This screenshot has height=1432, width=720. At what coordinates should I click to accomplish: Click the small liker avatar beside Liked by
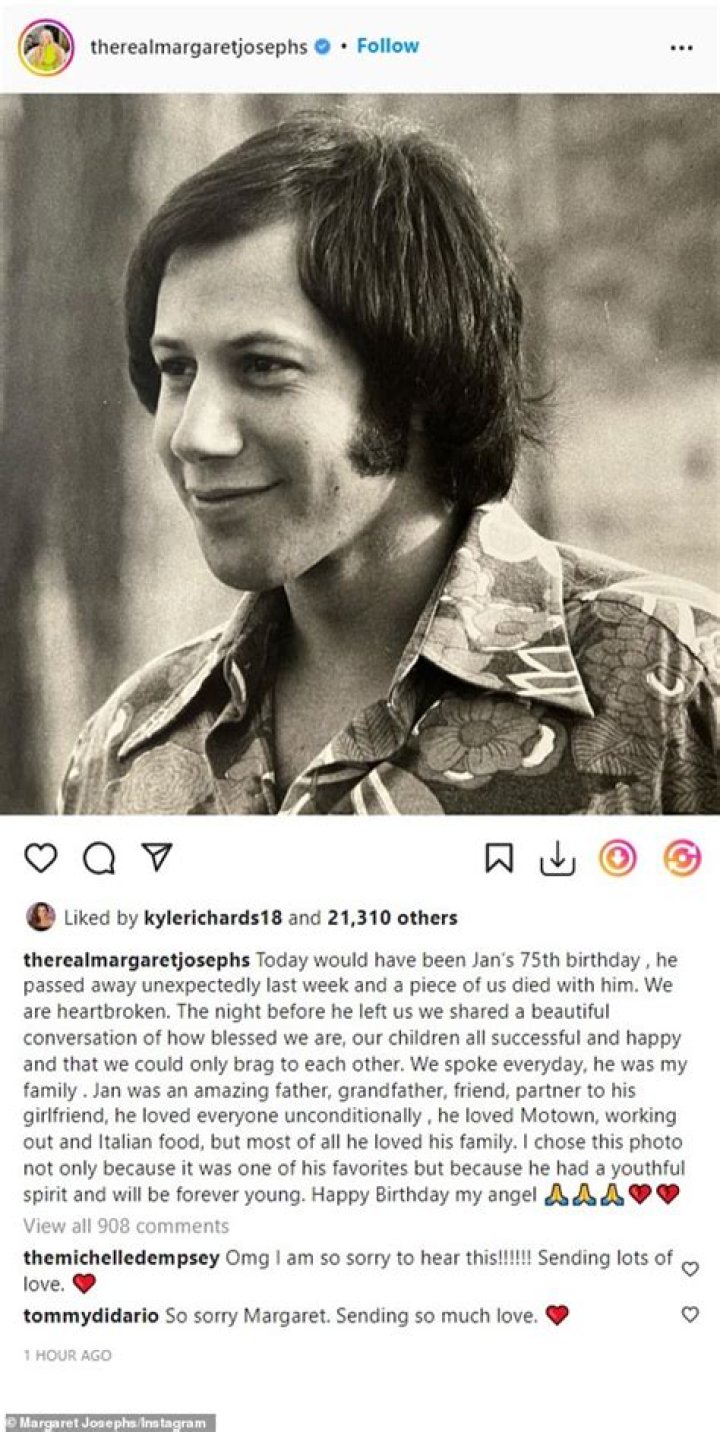coord(41,916)
